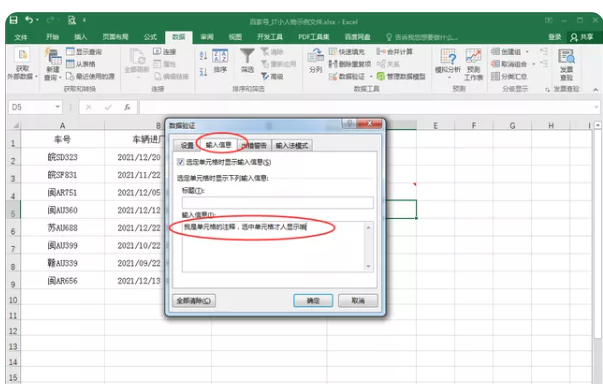
Task: Click Forecast Sheet (预测工作表) icon
Action: 473,65
